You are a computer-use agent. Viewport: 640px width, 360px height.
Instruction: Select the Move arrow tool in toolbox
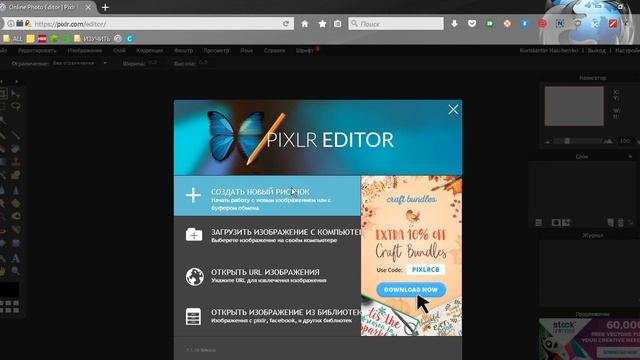pos(16,93)
